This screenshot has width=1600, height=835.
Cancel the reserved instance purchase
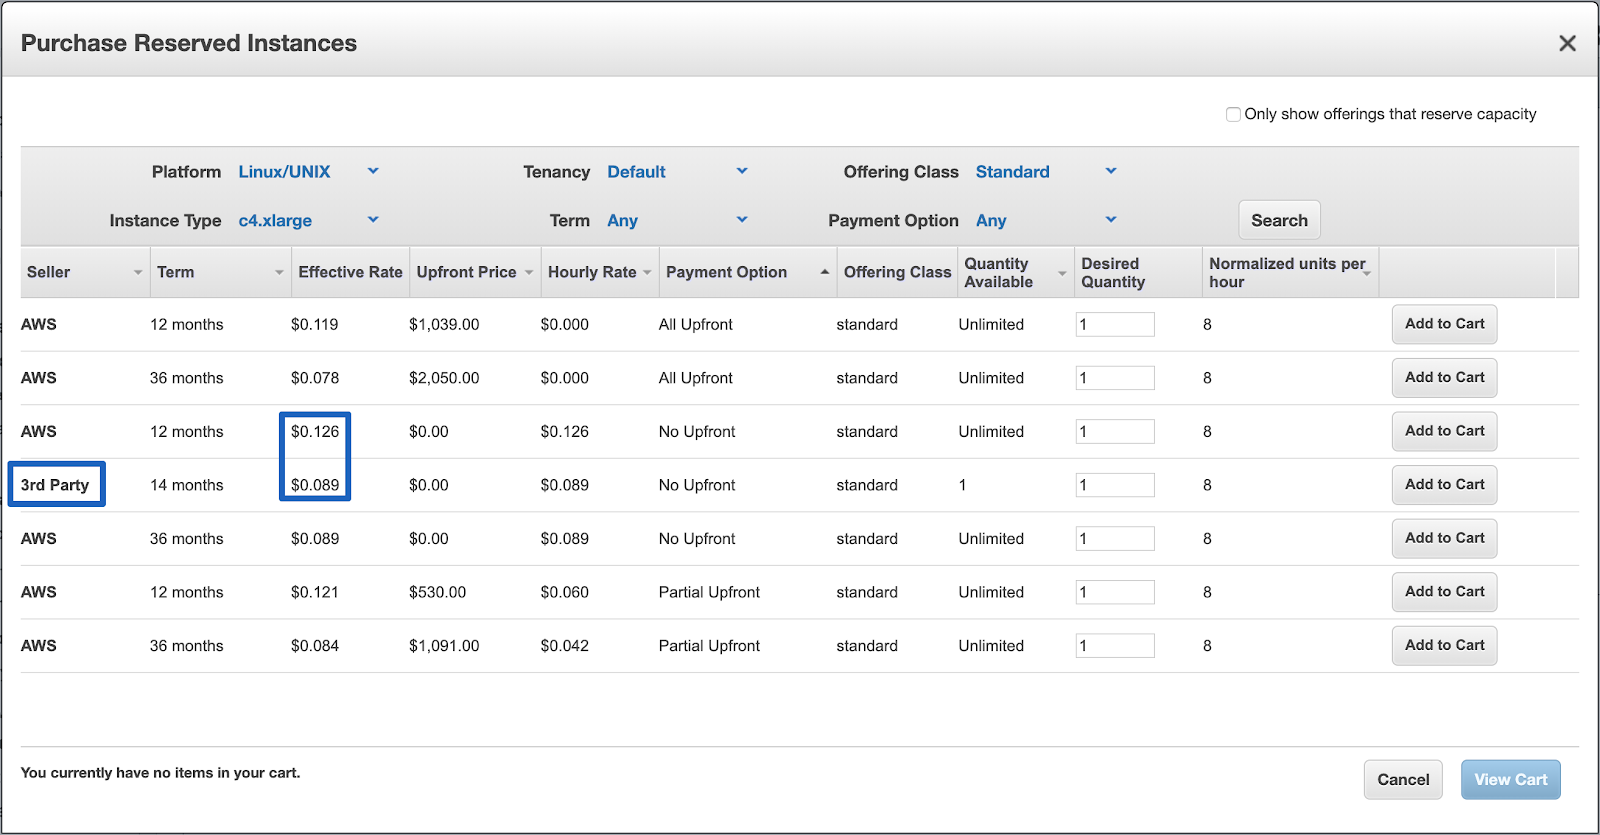[1403, 780]
